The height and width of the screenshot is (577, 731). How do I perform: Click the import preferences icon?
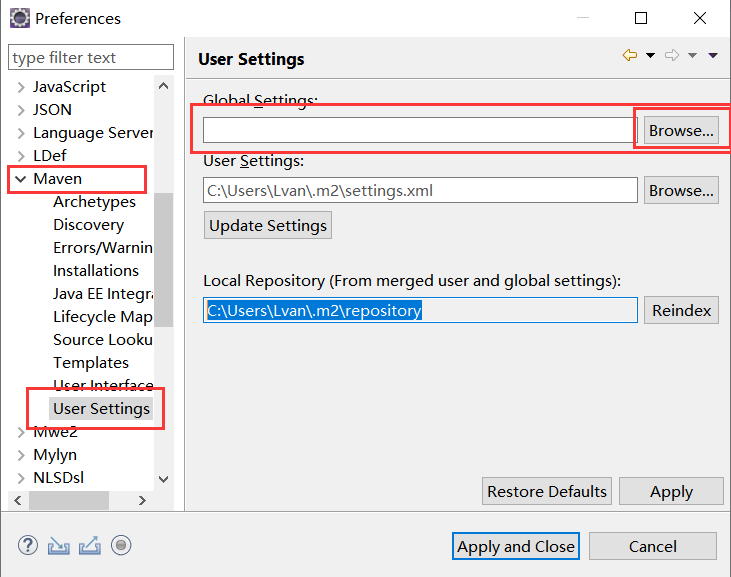click(x=59, y=546)
